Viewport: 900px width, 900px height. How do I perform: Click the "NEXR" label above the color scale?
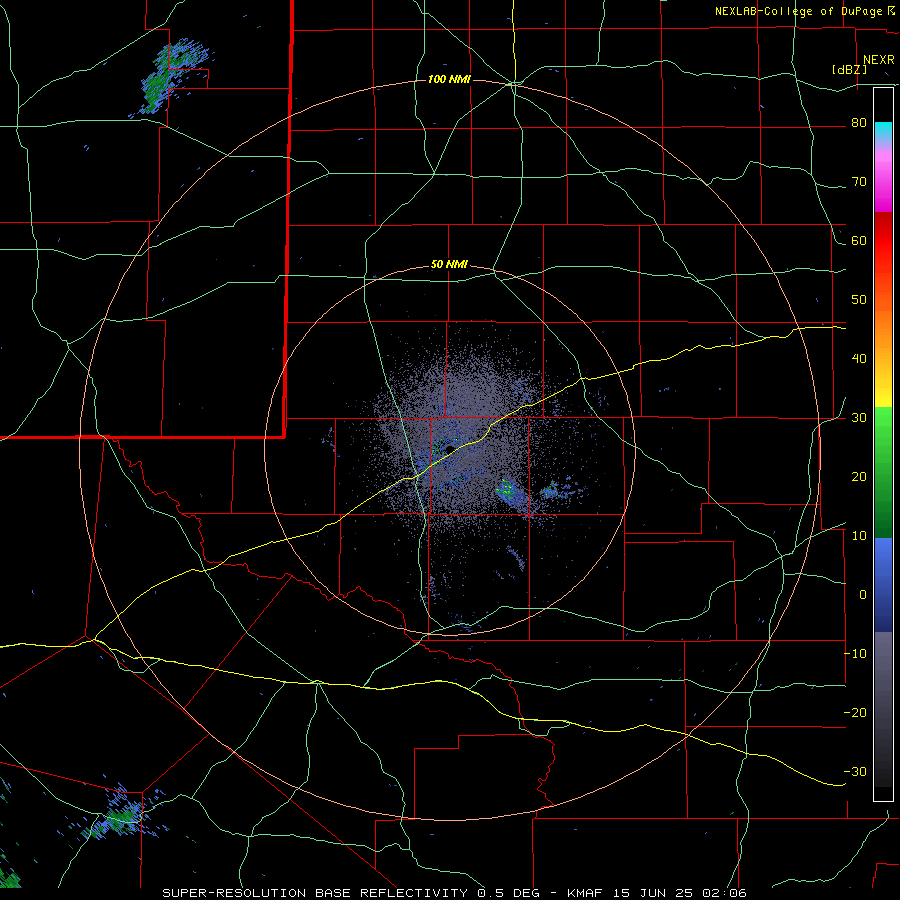tap(878, 60)
